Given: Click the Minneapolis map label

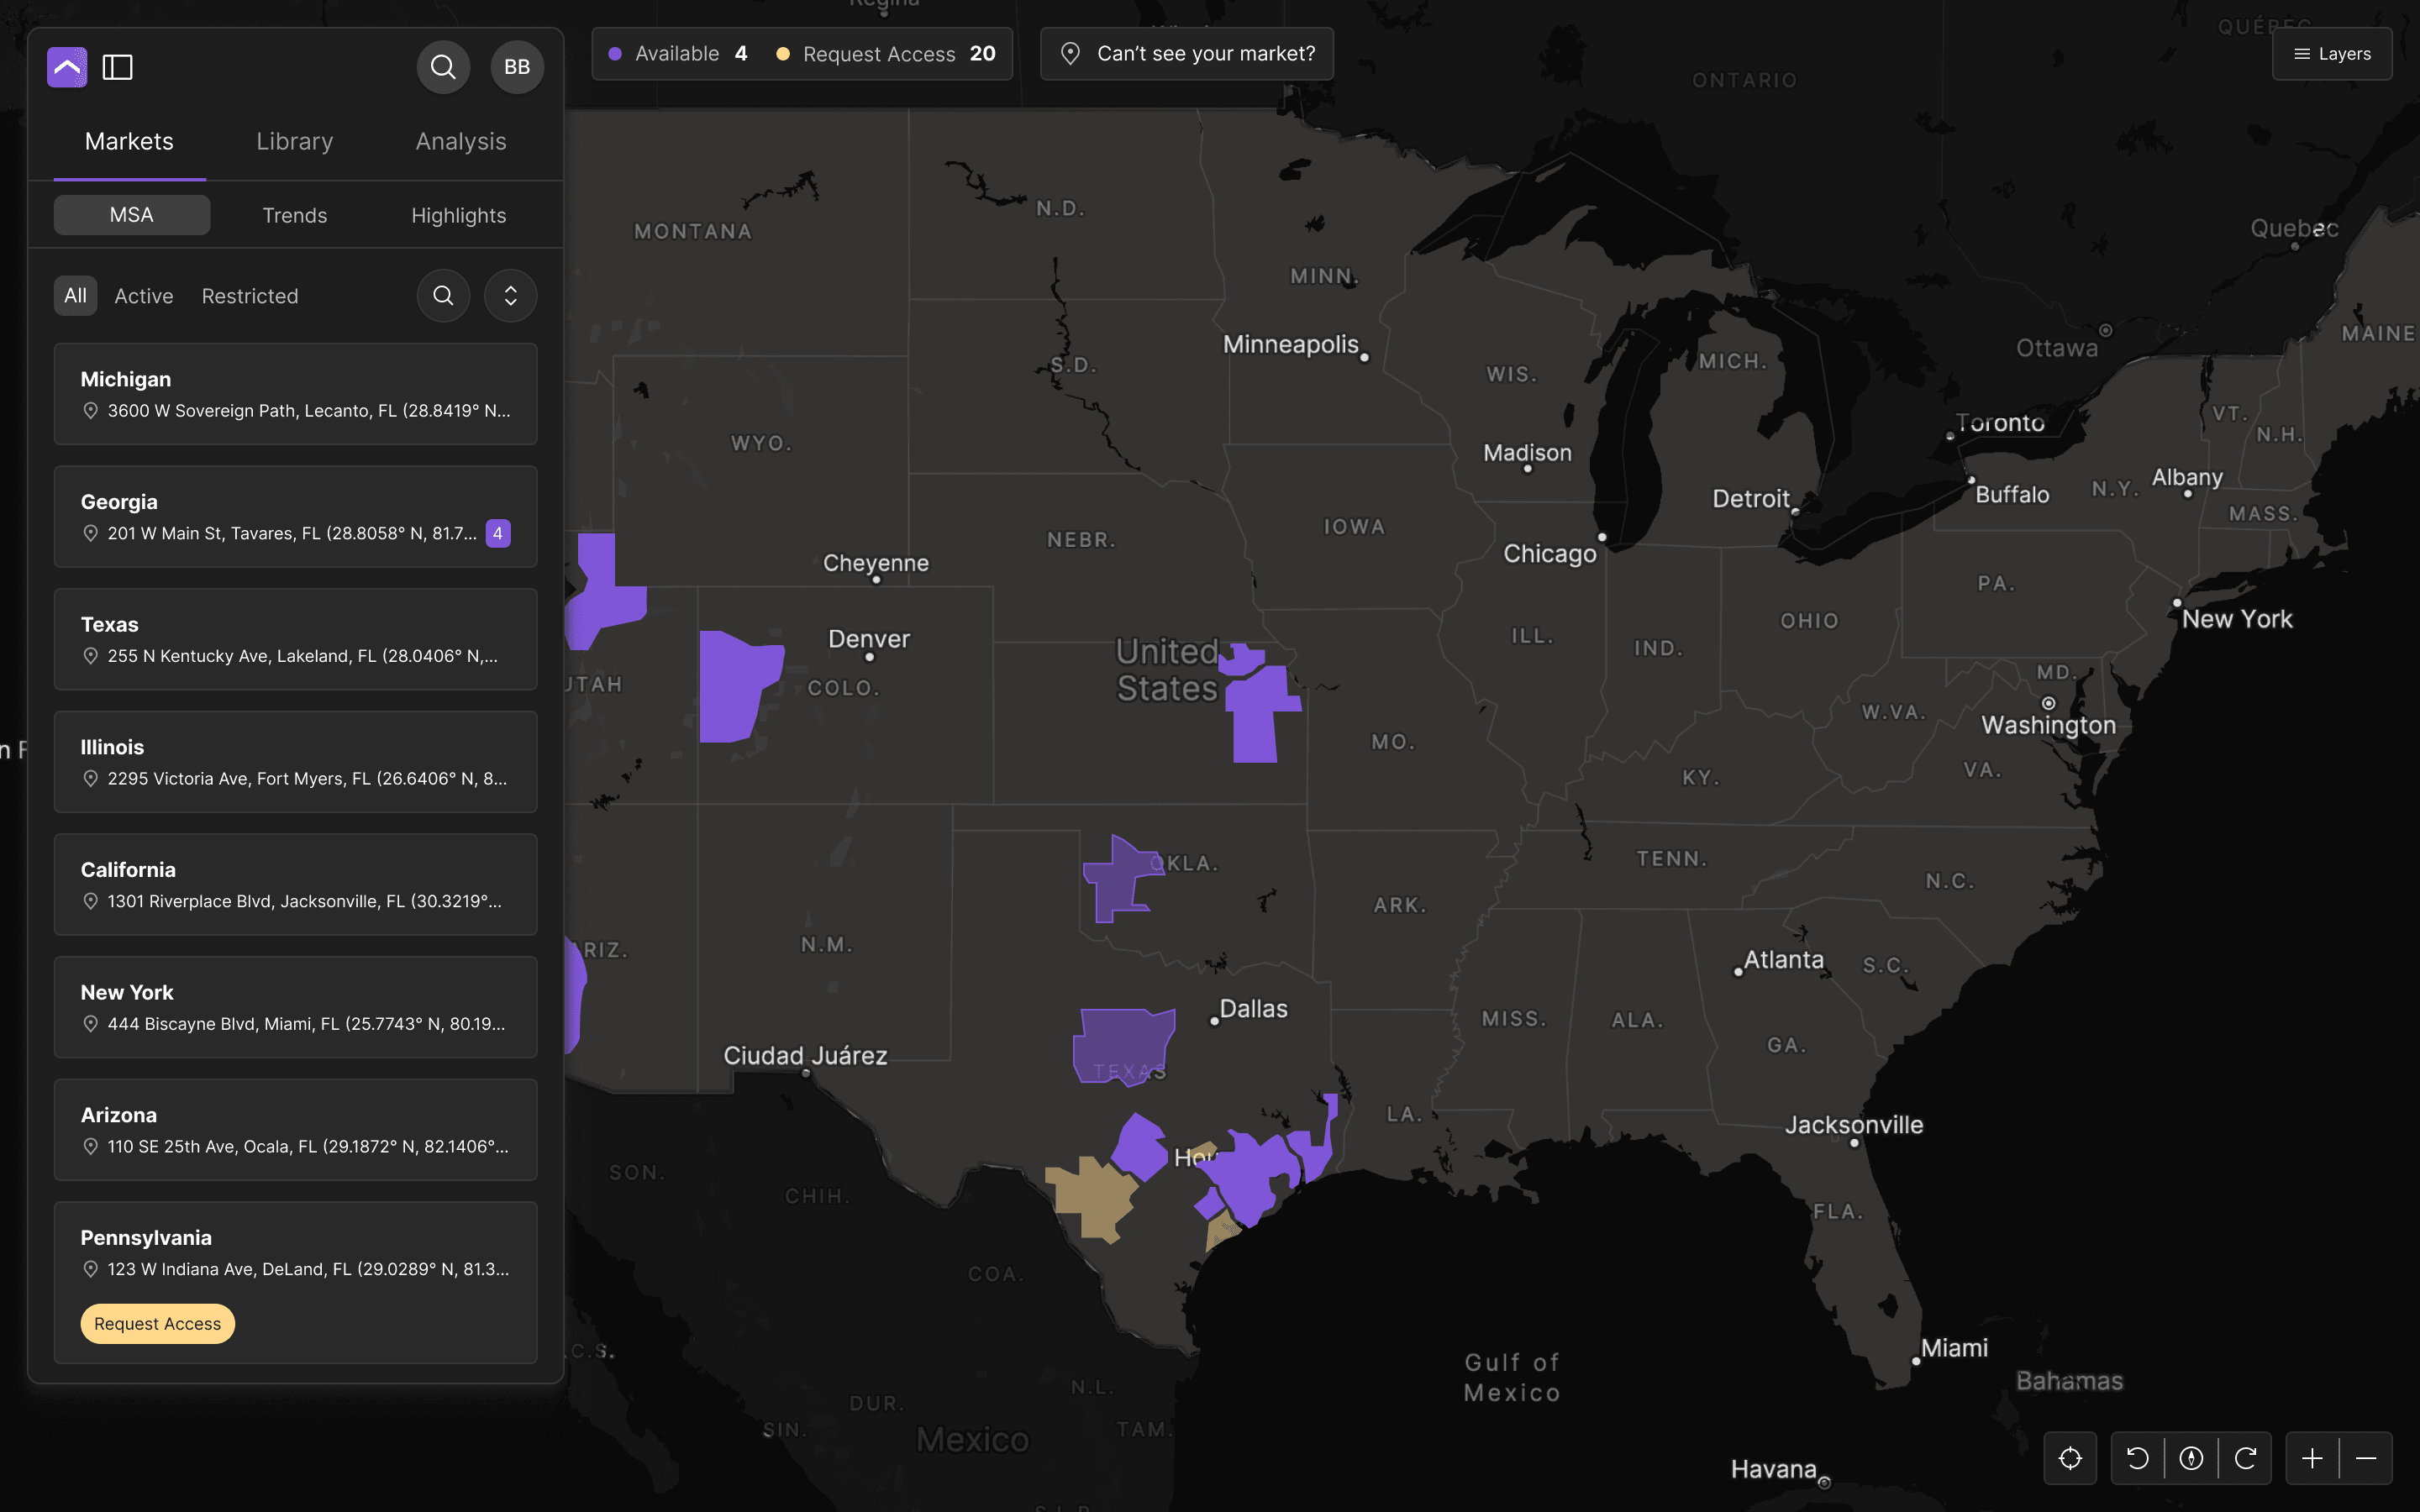Looking at the screenshot, I should (1291, 345).
